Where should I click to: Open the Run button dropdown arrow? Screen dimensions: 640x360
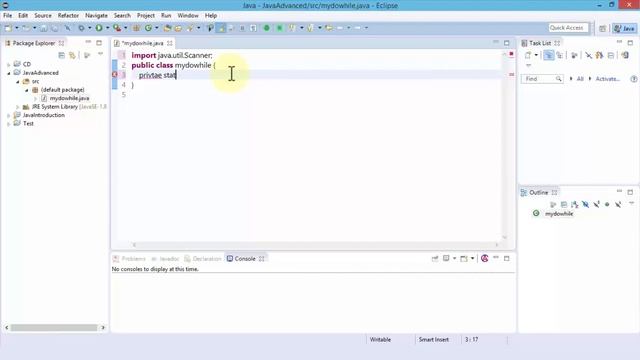pyautogui.click(x=108, y=28)
